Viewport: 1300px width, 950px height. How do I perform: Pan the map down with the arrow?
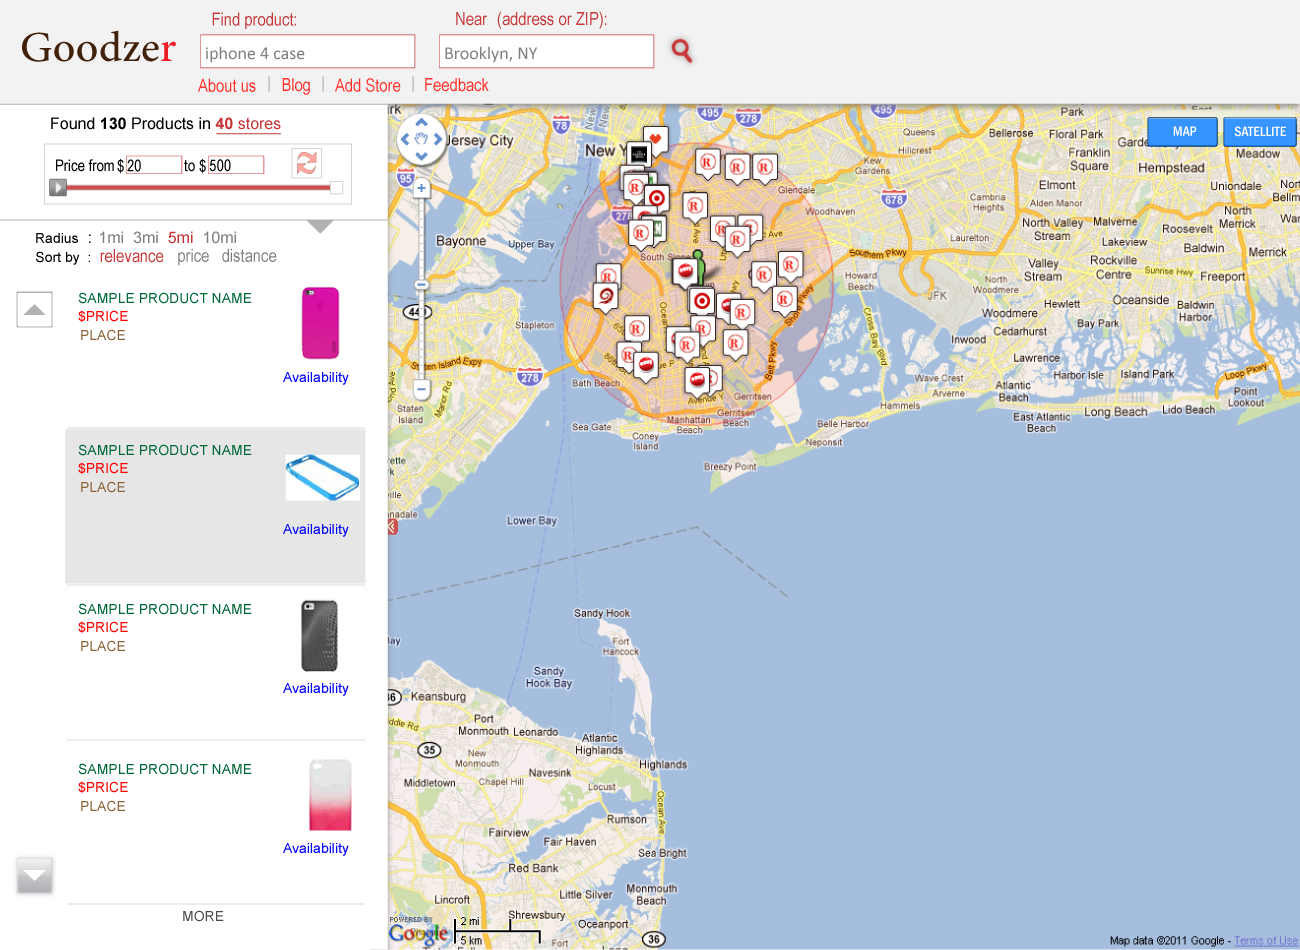pyautogui.click(x=421, y=155)
